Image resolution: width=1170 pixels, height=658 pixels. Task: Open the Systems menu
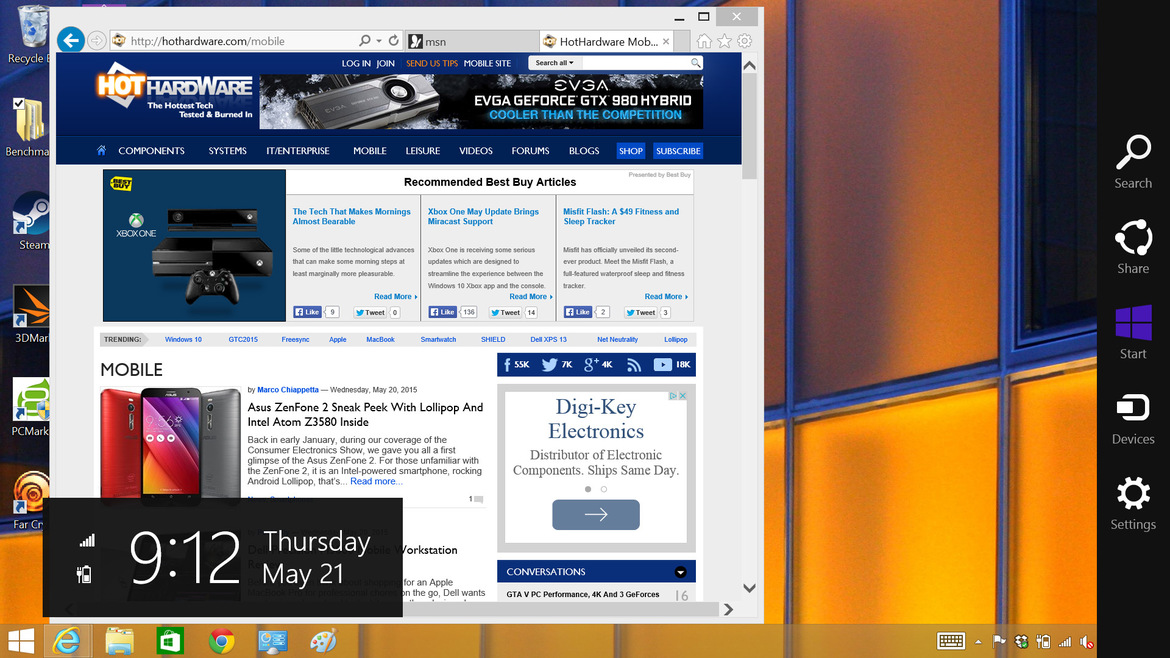coord(228,151)
